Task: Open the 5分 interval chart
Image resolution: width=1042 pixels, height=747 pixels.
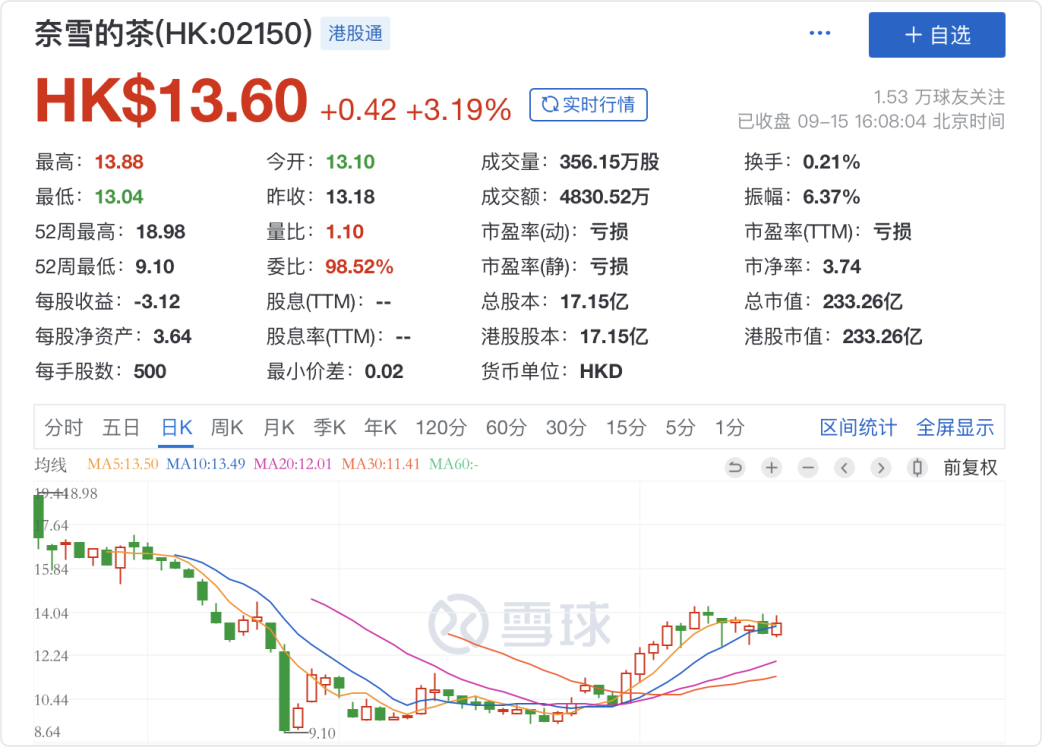Action: (x=681, y=427)
